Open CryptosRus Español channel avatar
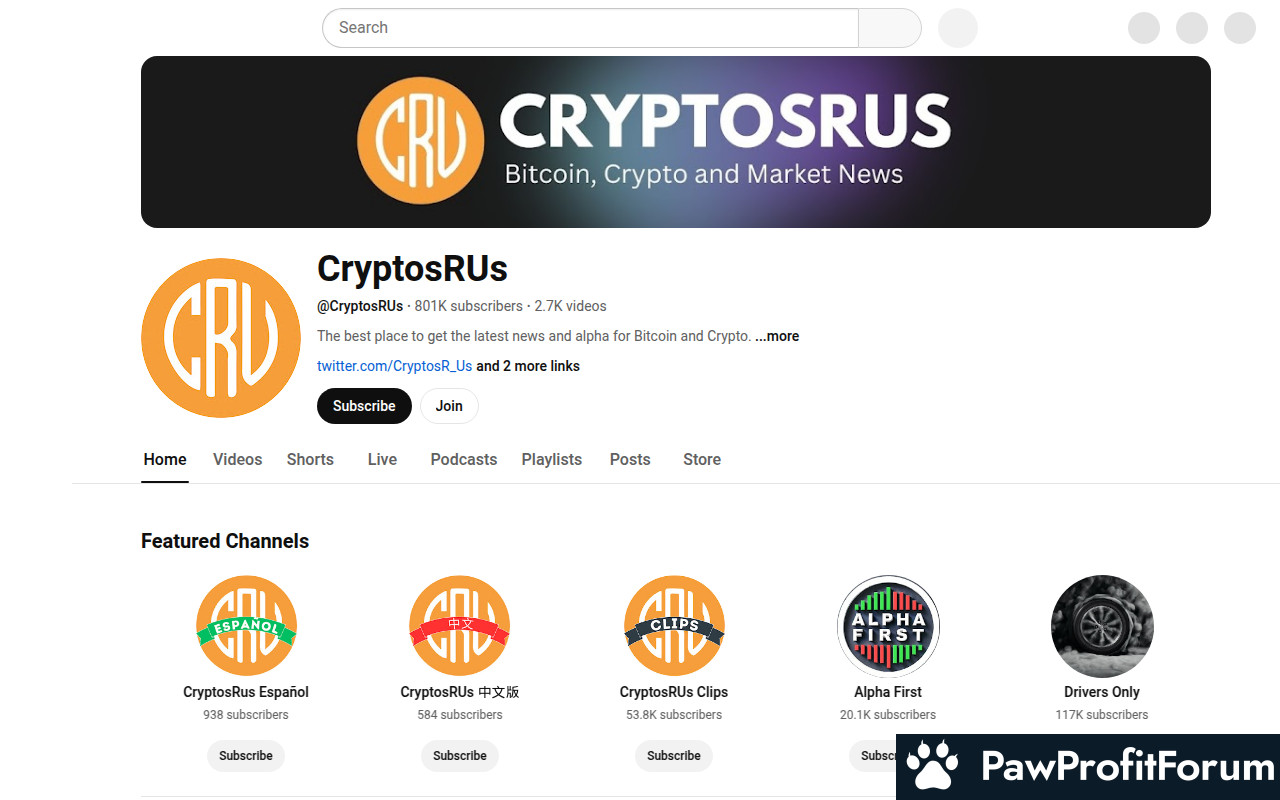 [246, 626]
